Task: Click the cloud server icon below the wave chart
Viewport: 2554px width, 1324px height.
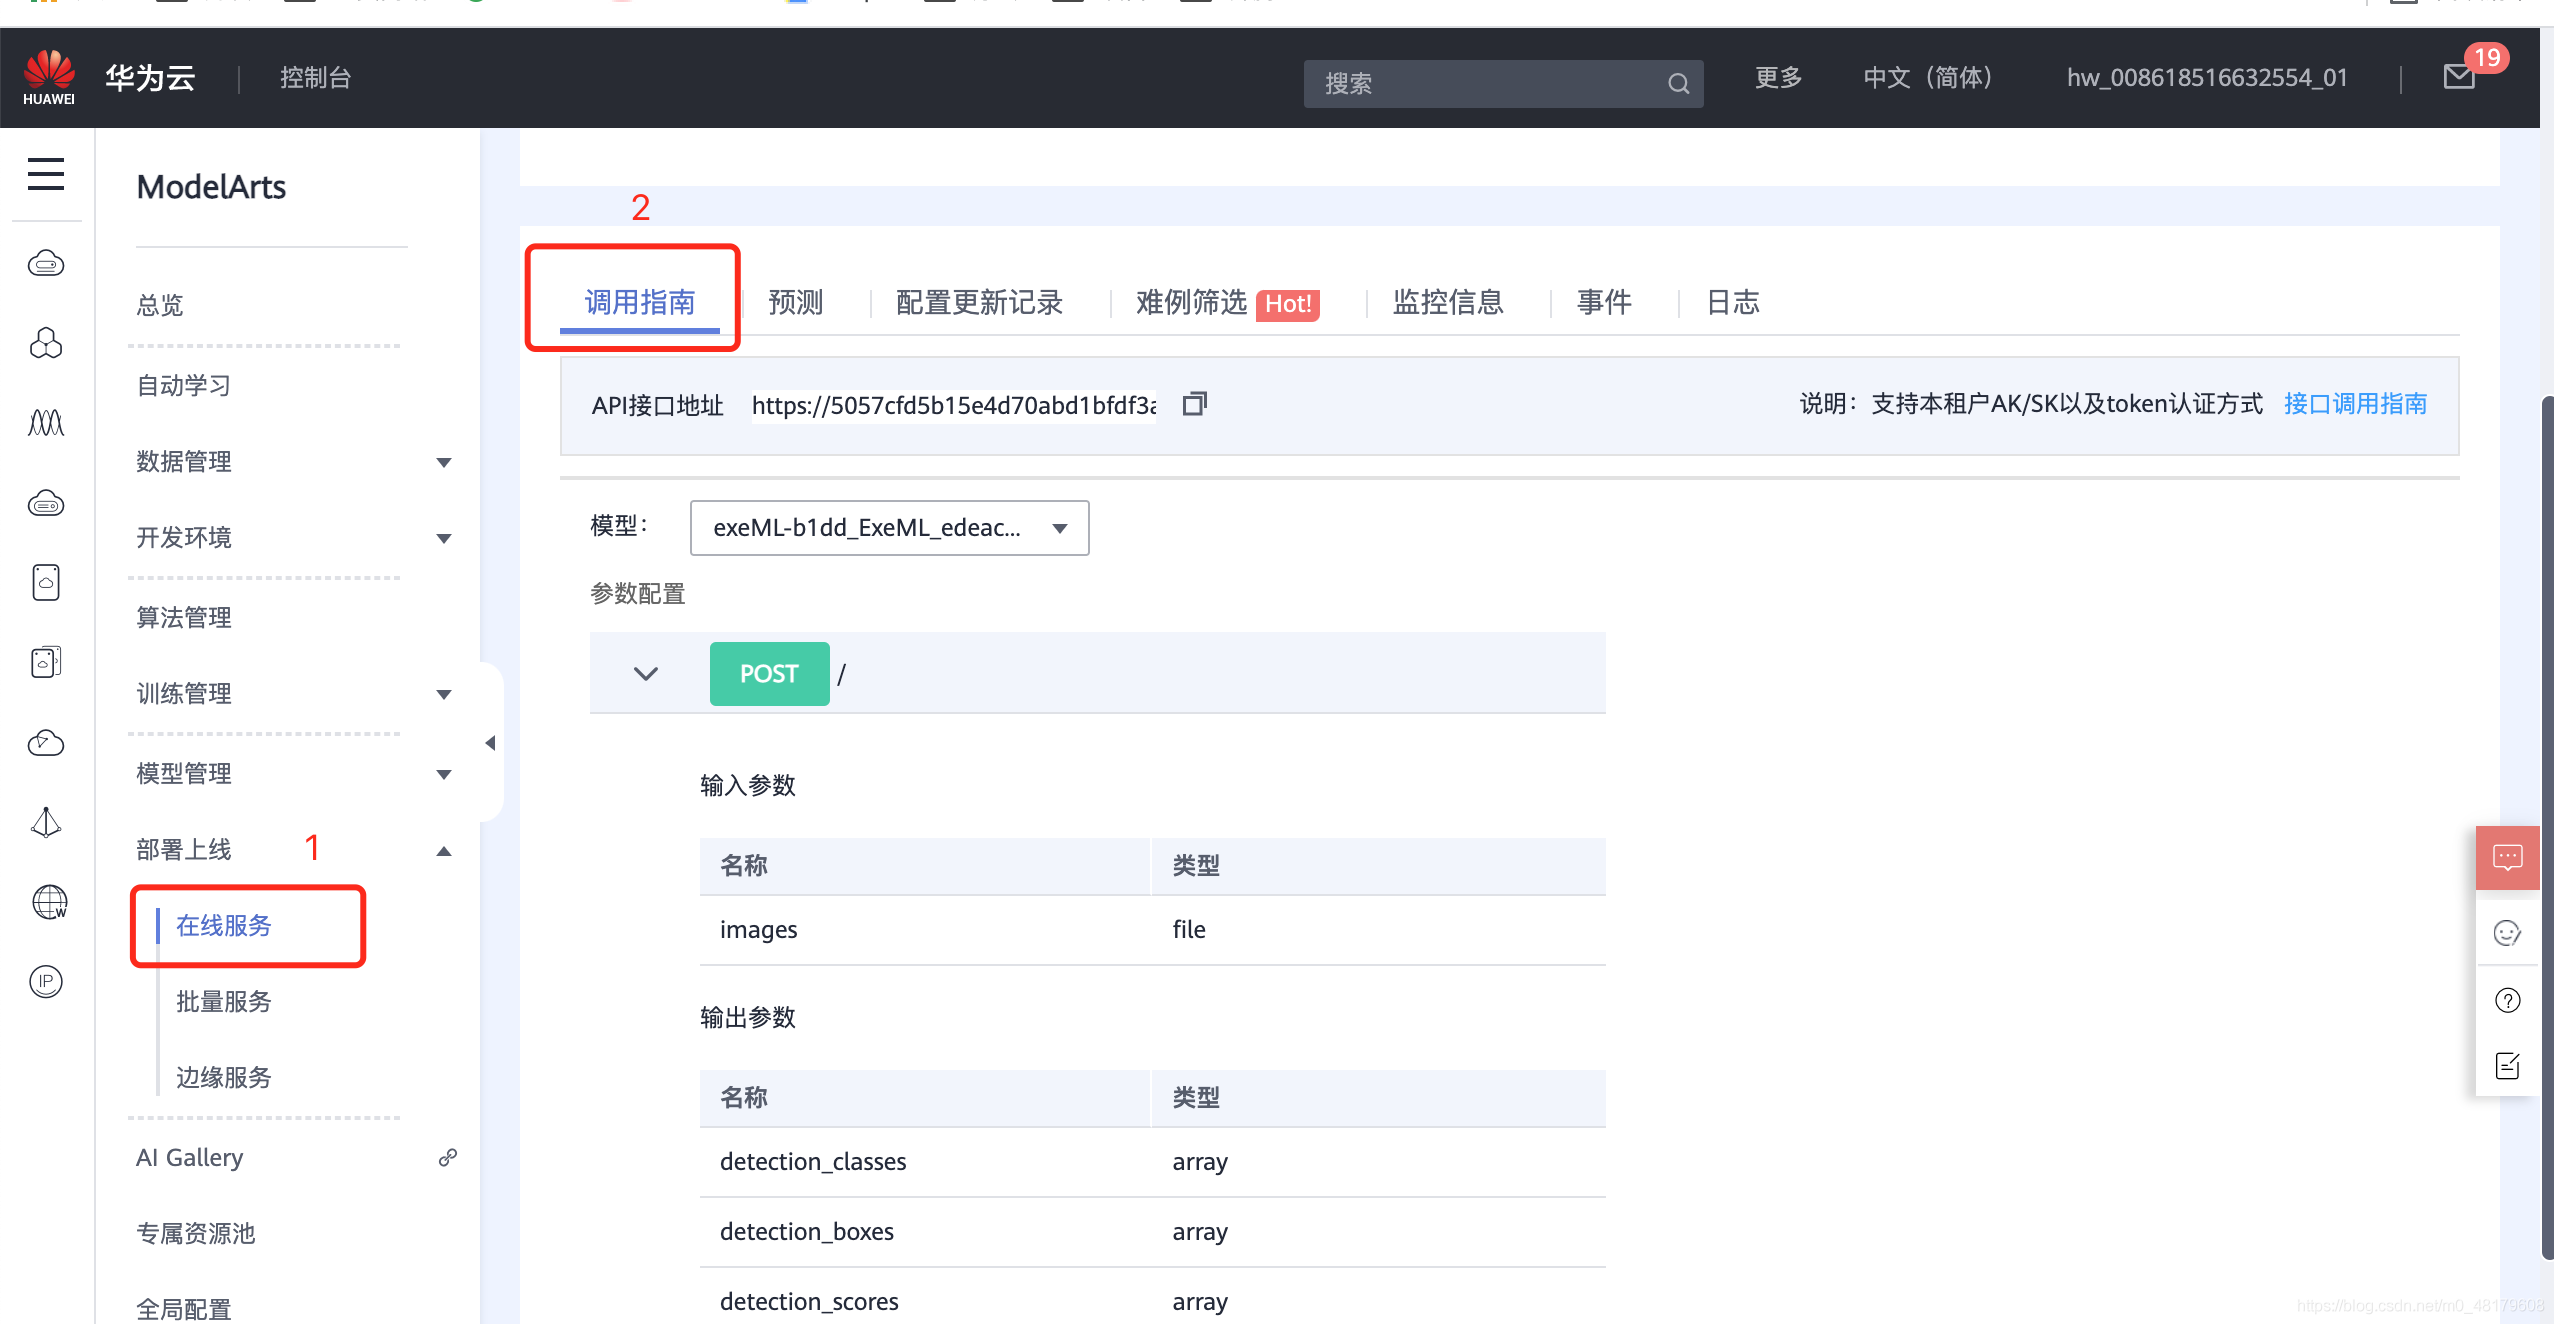Action: coord(46,503)
